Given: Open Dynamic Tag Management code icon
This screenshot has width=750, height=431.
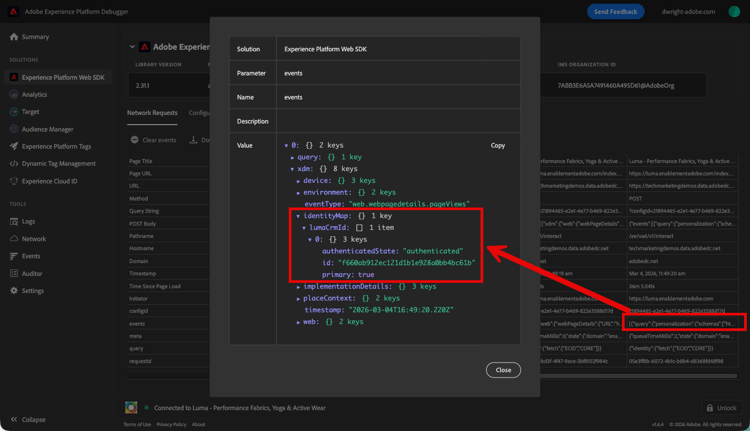Looking at the screenshot, I should click(x=14, y=164).
